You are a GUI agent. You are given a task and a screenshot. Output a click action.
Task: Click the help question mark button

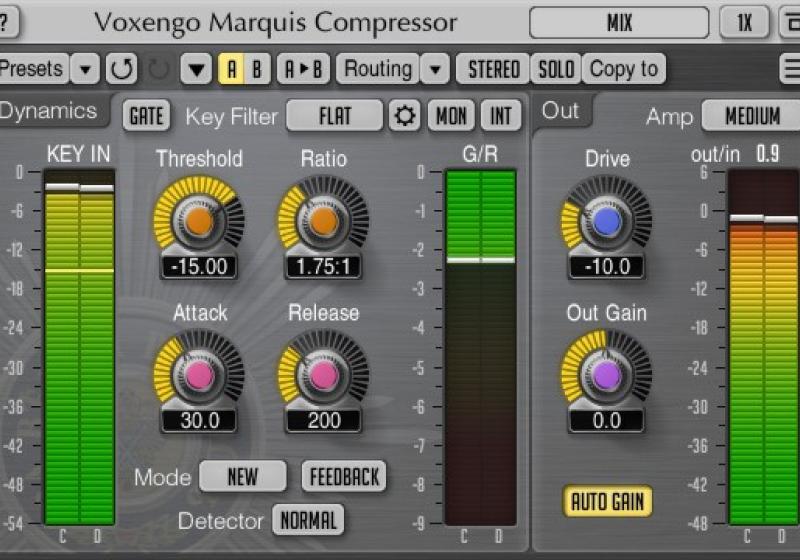pyautogui.click(x=7, y=22)
